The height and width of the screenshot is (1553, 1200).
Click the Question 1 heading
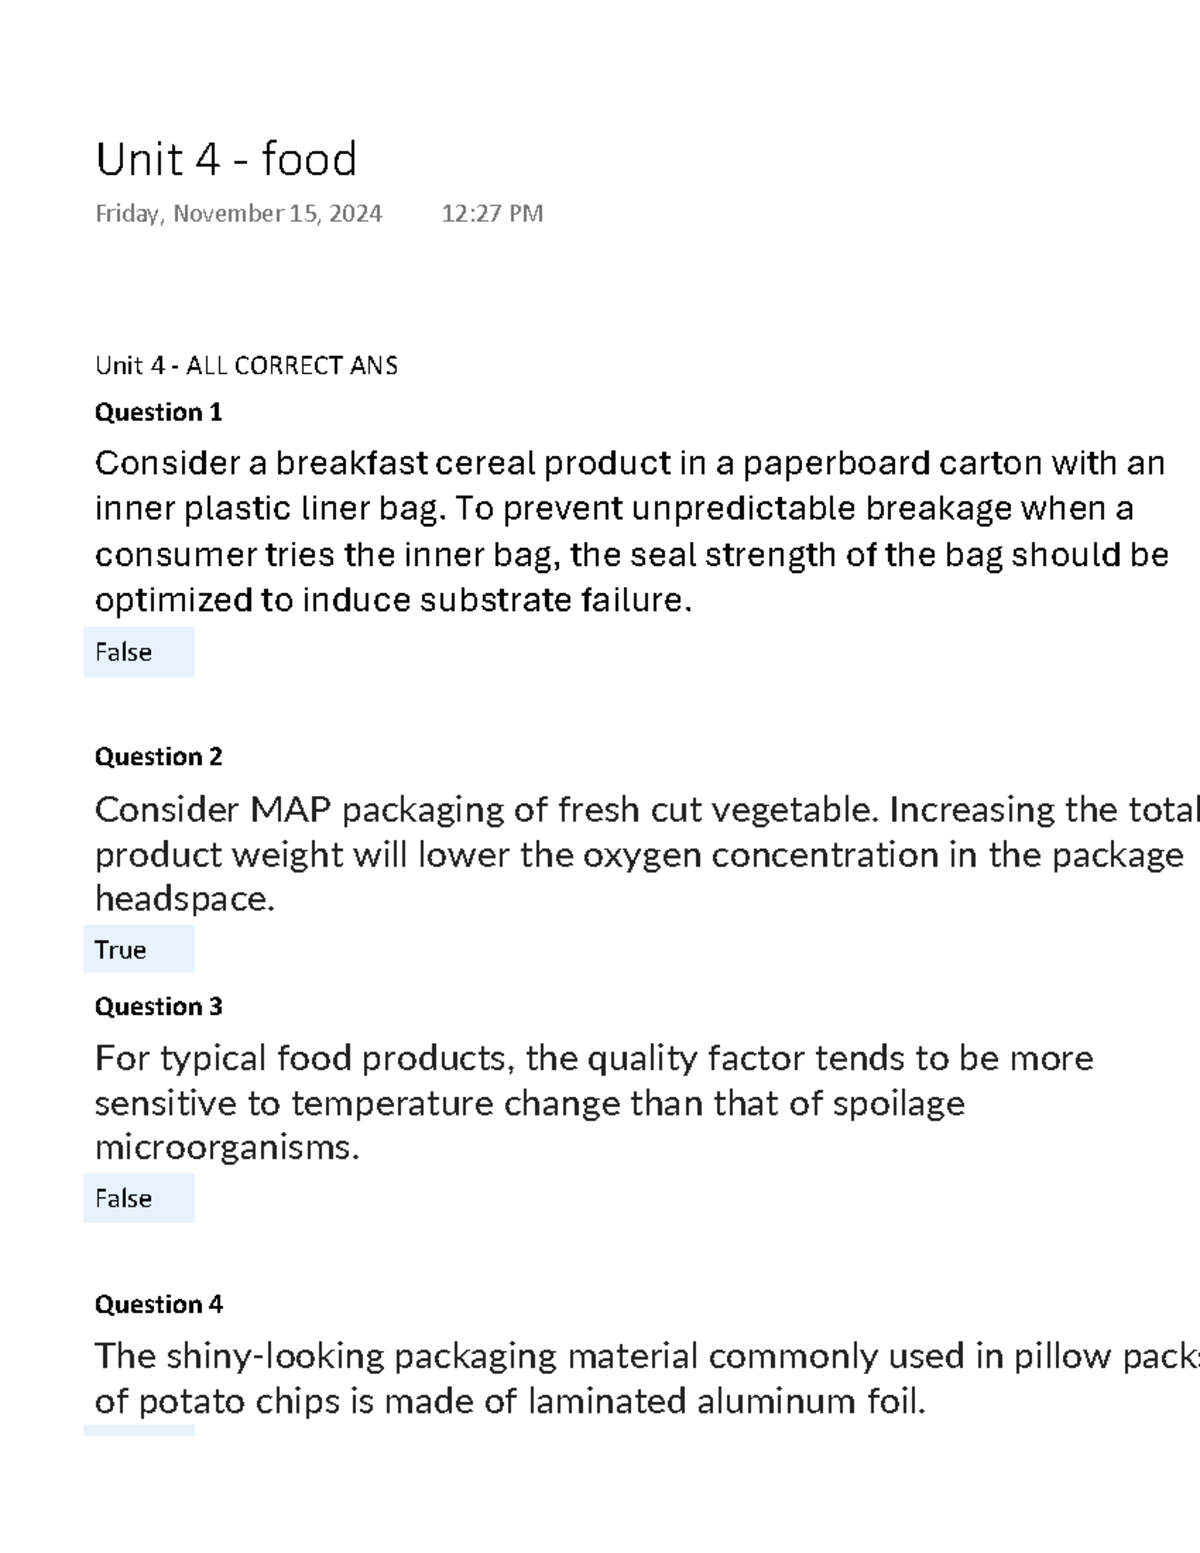(158, 413)
